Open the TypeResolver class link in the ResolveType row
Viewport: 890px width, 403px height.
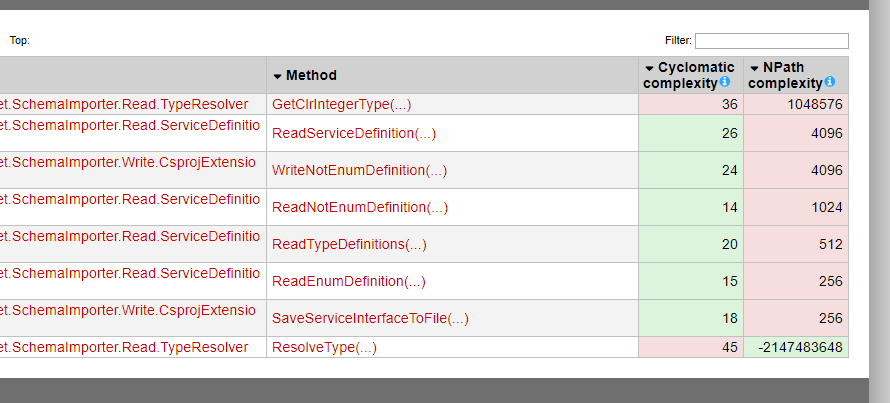[124, 347]
